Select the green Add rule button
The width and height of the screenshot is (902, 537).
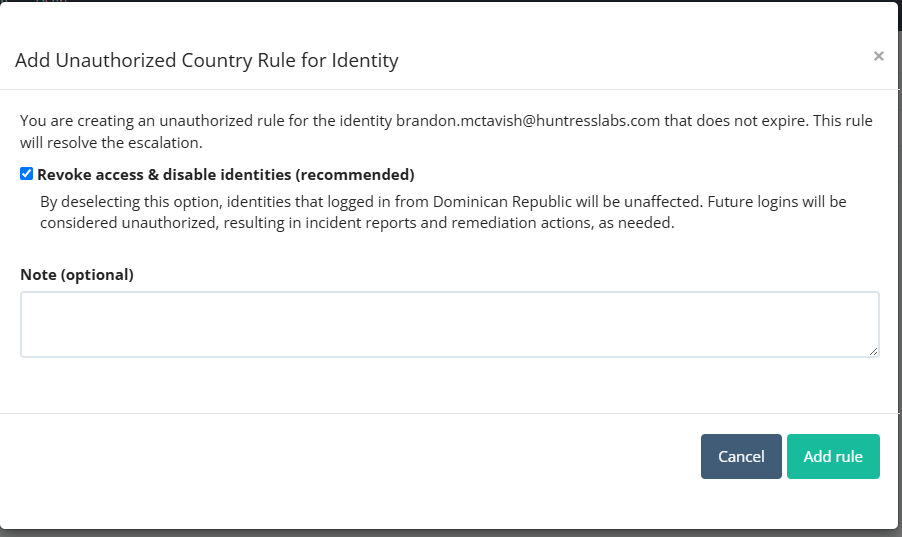(833, 456)
